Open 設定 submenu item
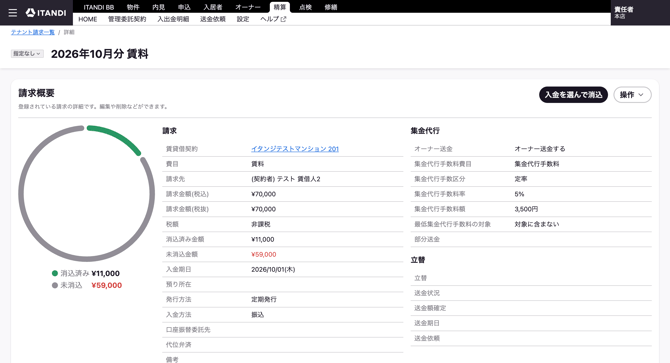This screenshot has height=363, width=670. (243, 19)
